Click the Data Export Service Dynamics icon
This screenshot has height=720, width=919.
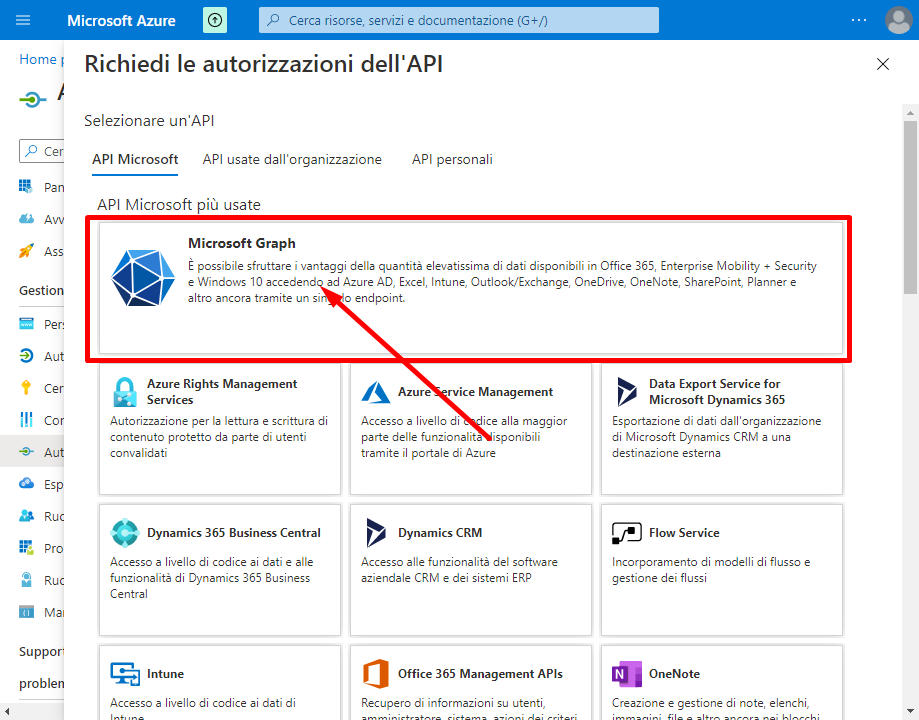click(x=627, y=392)
